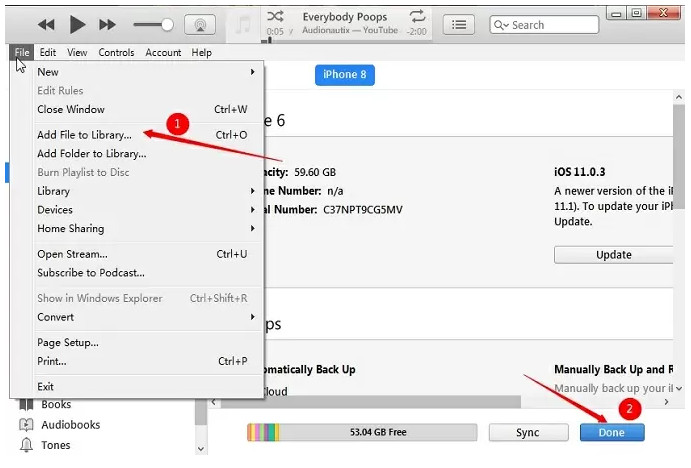Viewport: 691px width, 468px height.
Task: Click the iPhone 8 device button
Action: [x=345, y=74]
